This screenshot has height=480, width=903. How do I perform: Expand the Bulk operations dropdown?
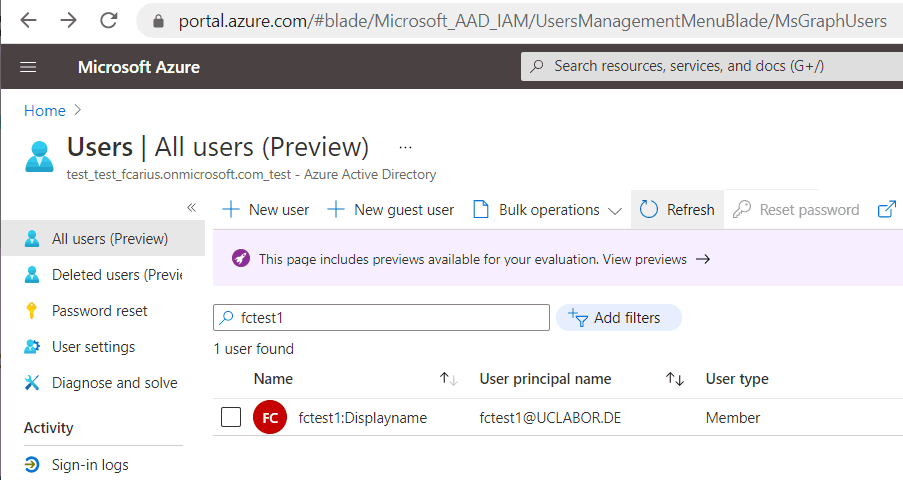click(548, 210)
